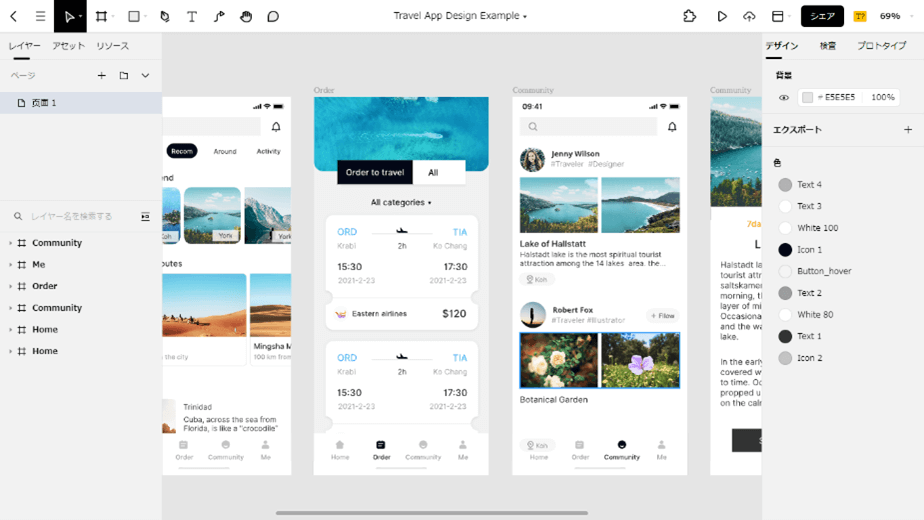Expand the Me layer
The height and width of the screenshot is (520, 924).
11,265
